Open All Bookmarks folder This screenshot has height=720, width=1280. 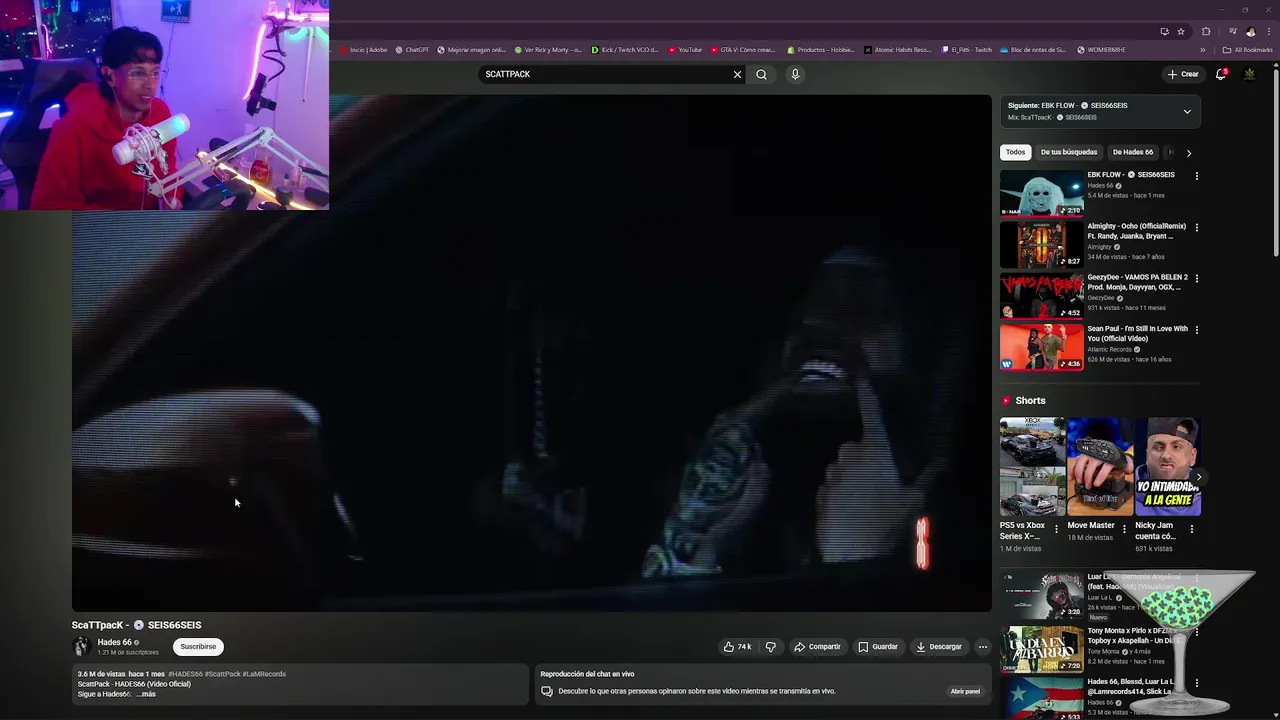click(1248, 50)
